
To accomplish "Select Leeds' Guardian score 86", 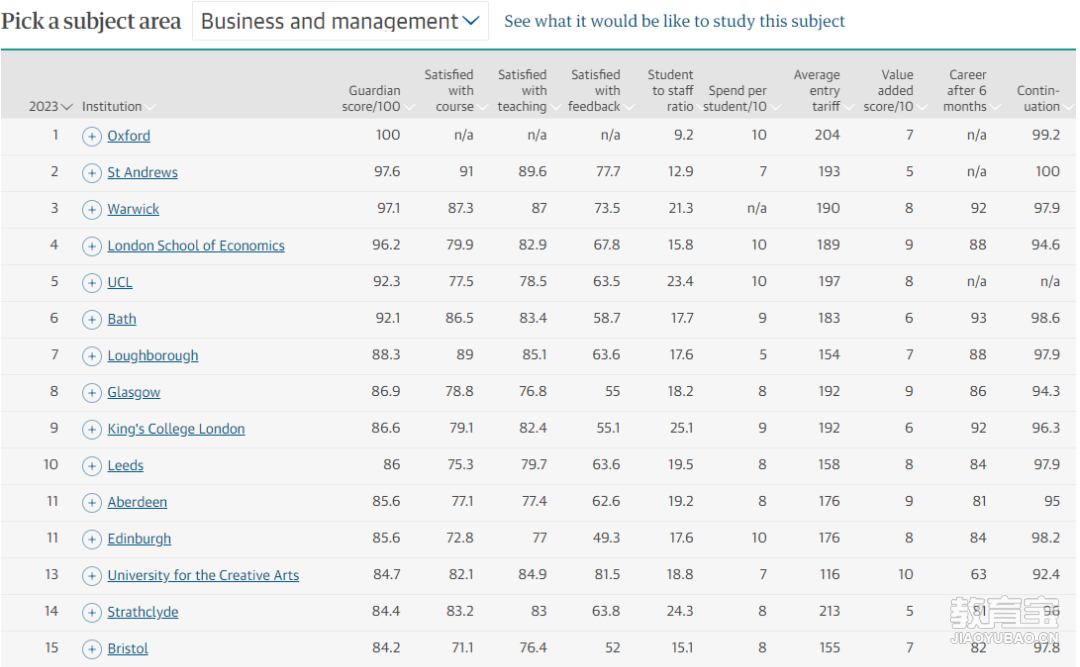I will pos(392,464).
